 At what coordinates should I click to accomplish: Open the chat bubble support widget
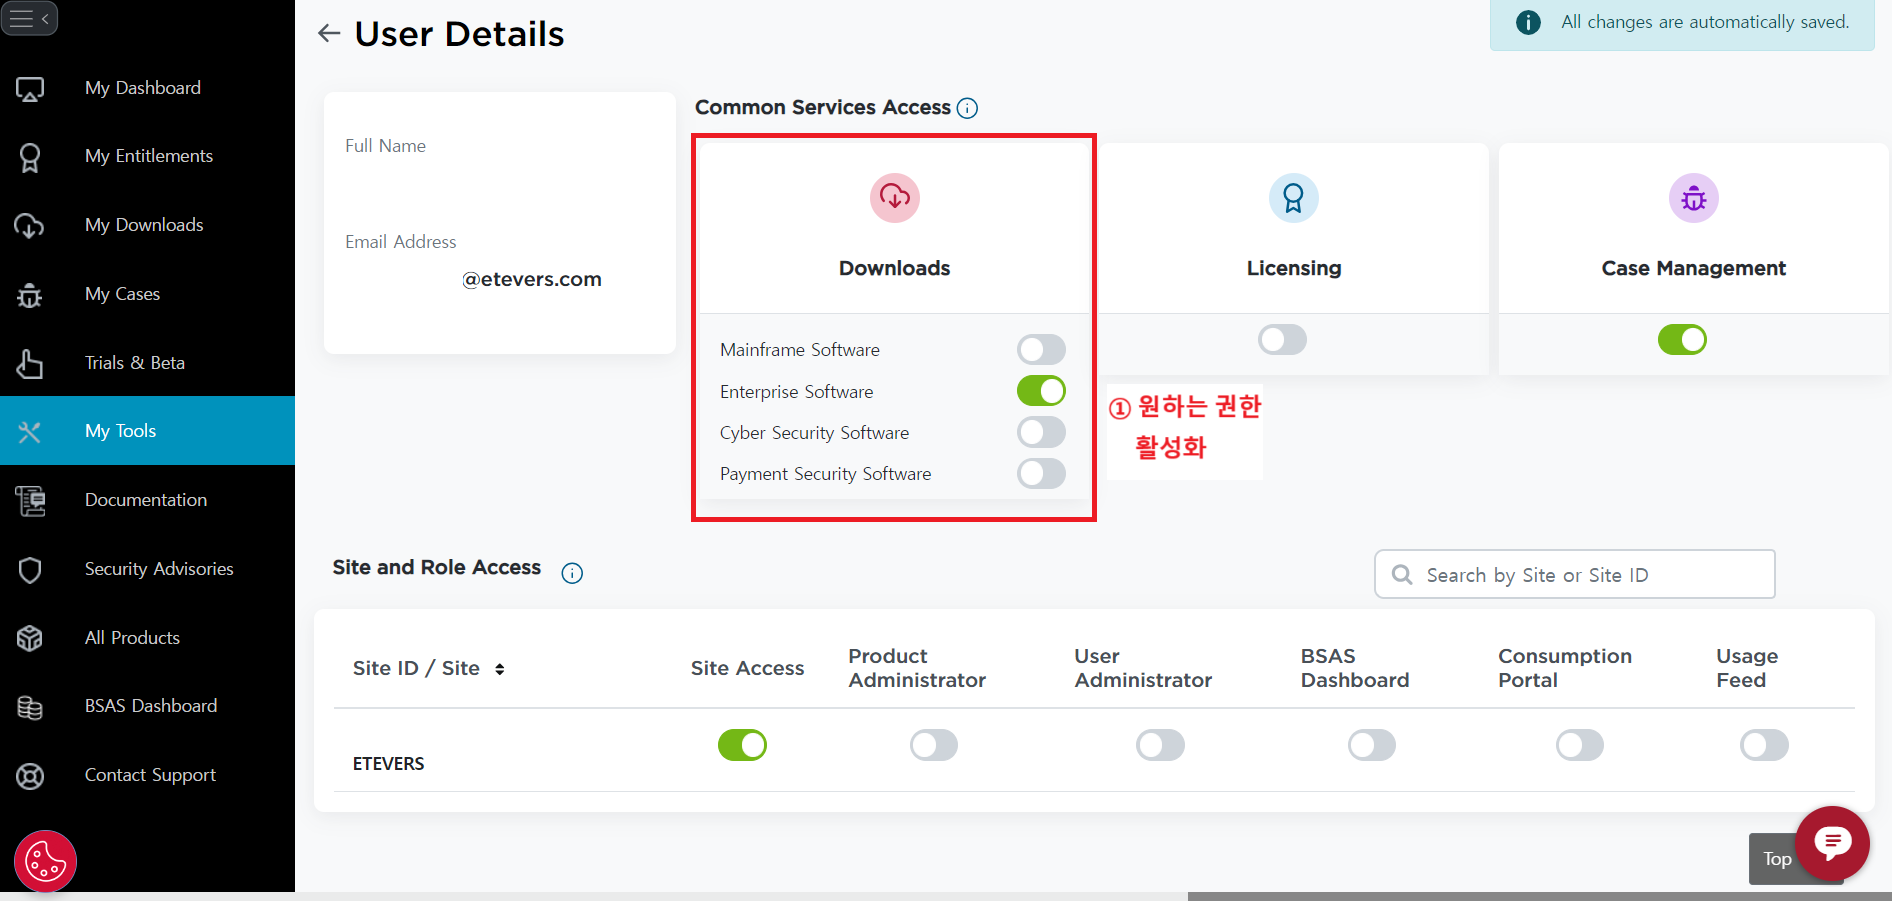point(1832,843)
